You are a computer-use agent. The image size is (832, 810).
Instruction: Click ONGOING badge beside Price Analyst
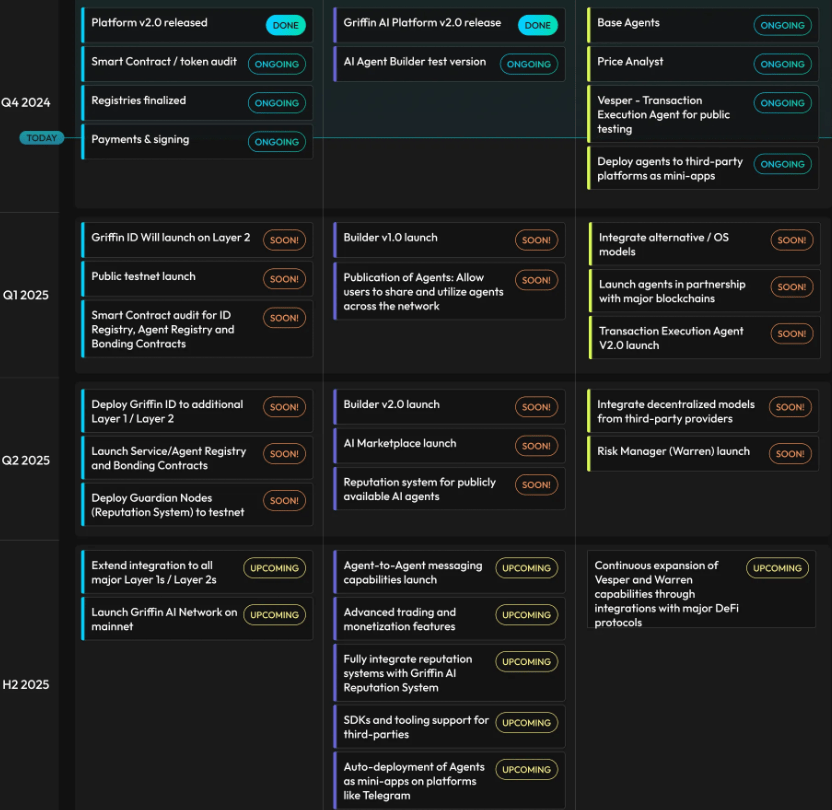782,64
